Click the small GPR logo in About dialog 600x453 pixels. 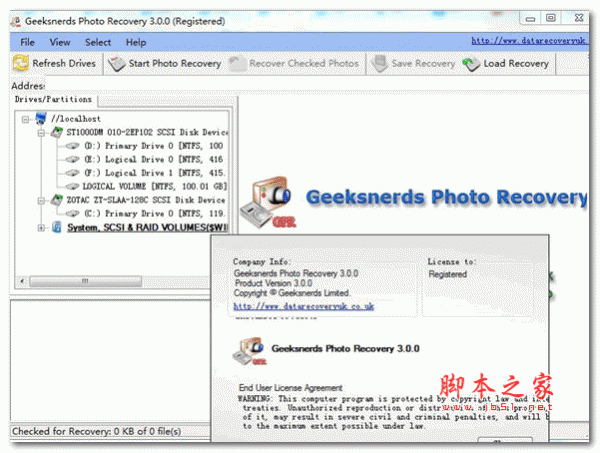(249, 351)
